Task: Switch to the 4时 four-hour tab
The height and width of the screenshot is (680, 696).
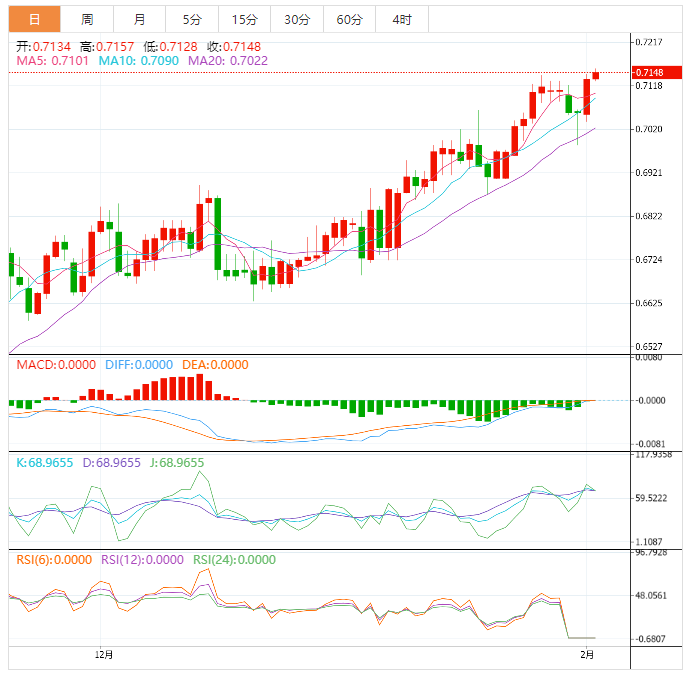Action: tap(401, 19)
